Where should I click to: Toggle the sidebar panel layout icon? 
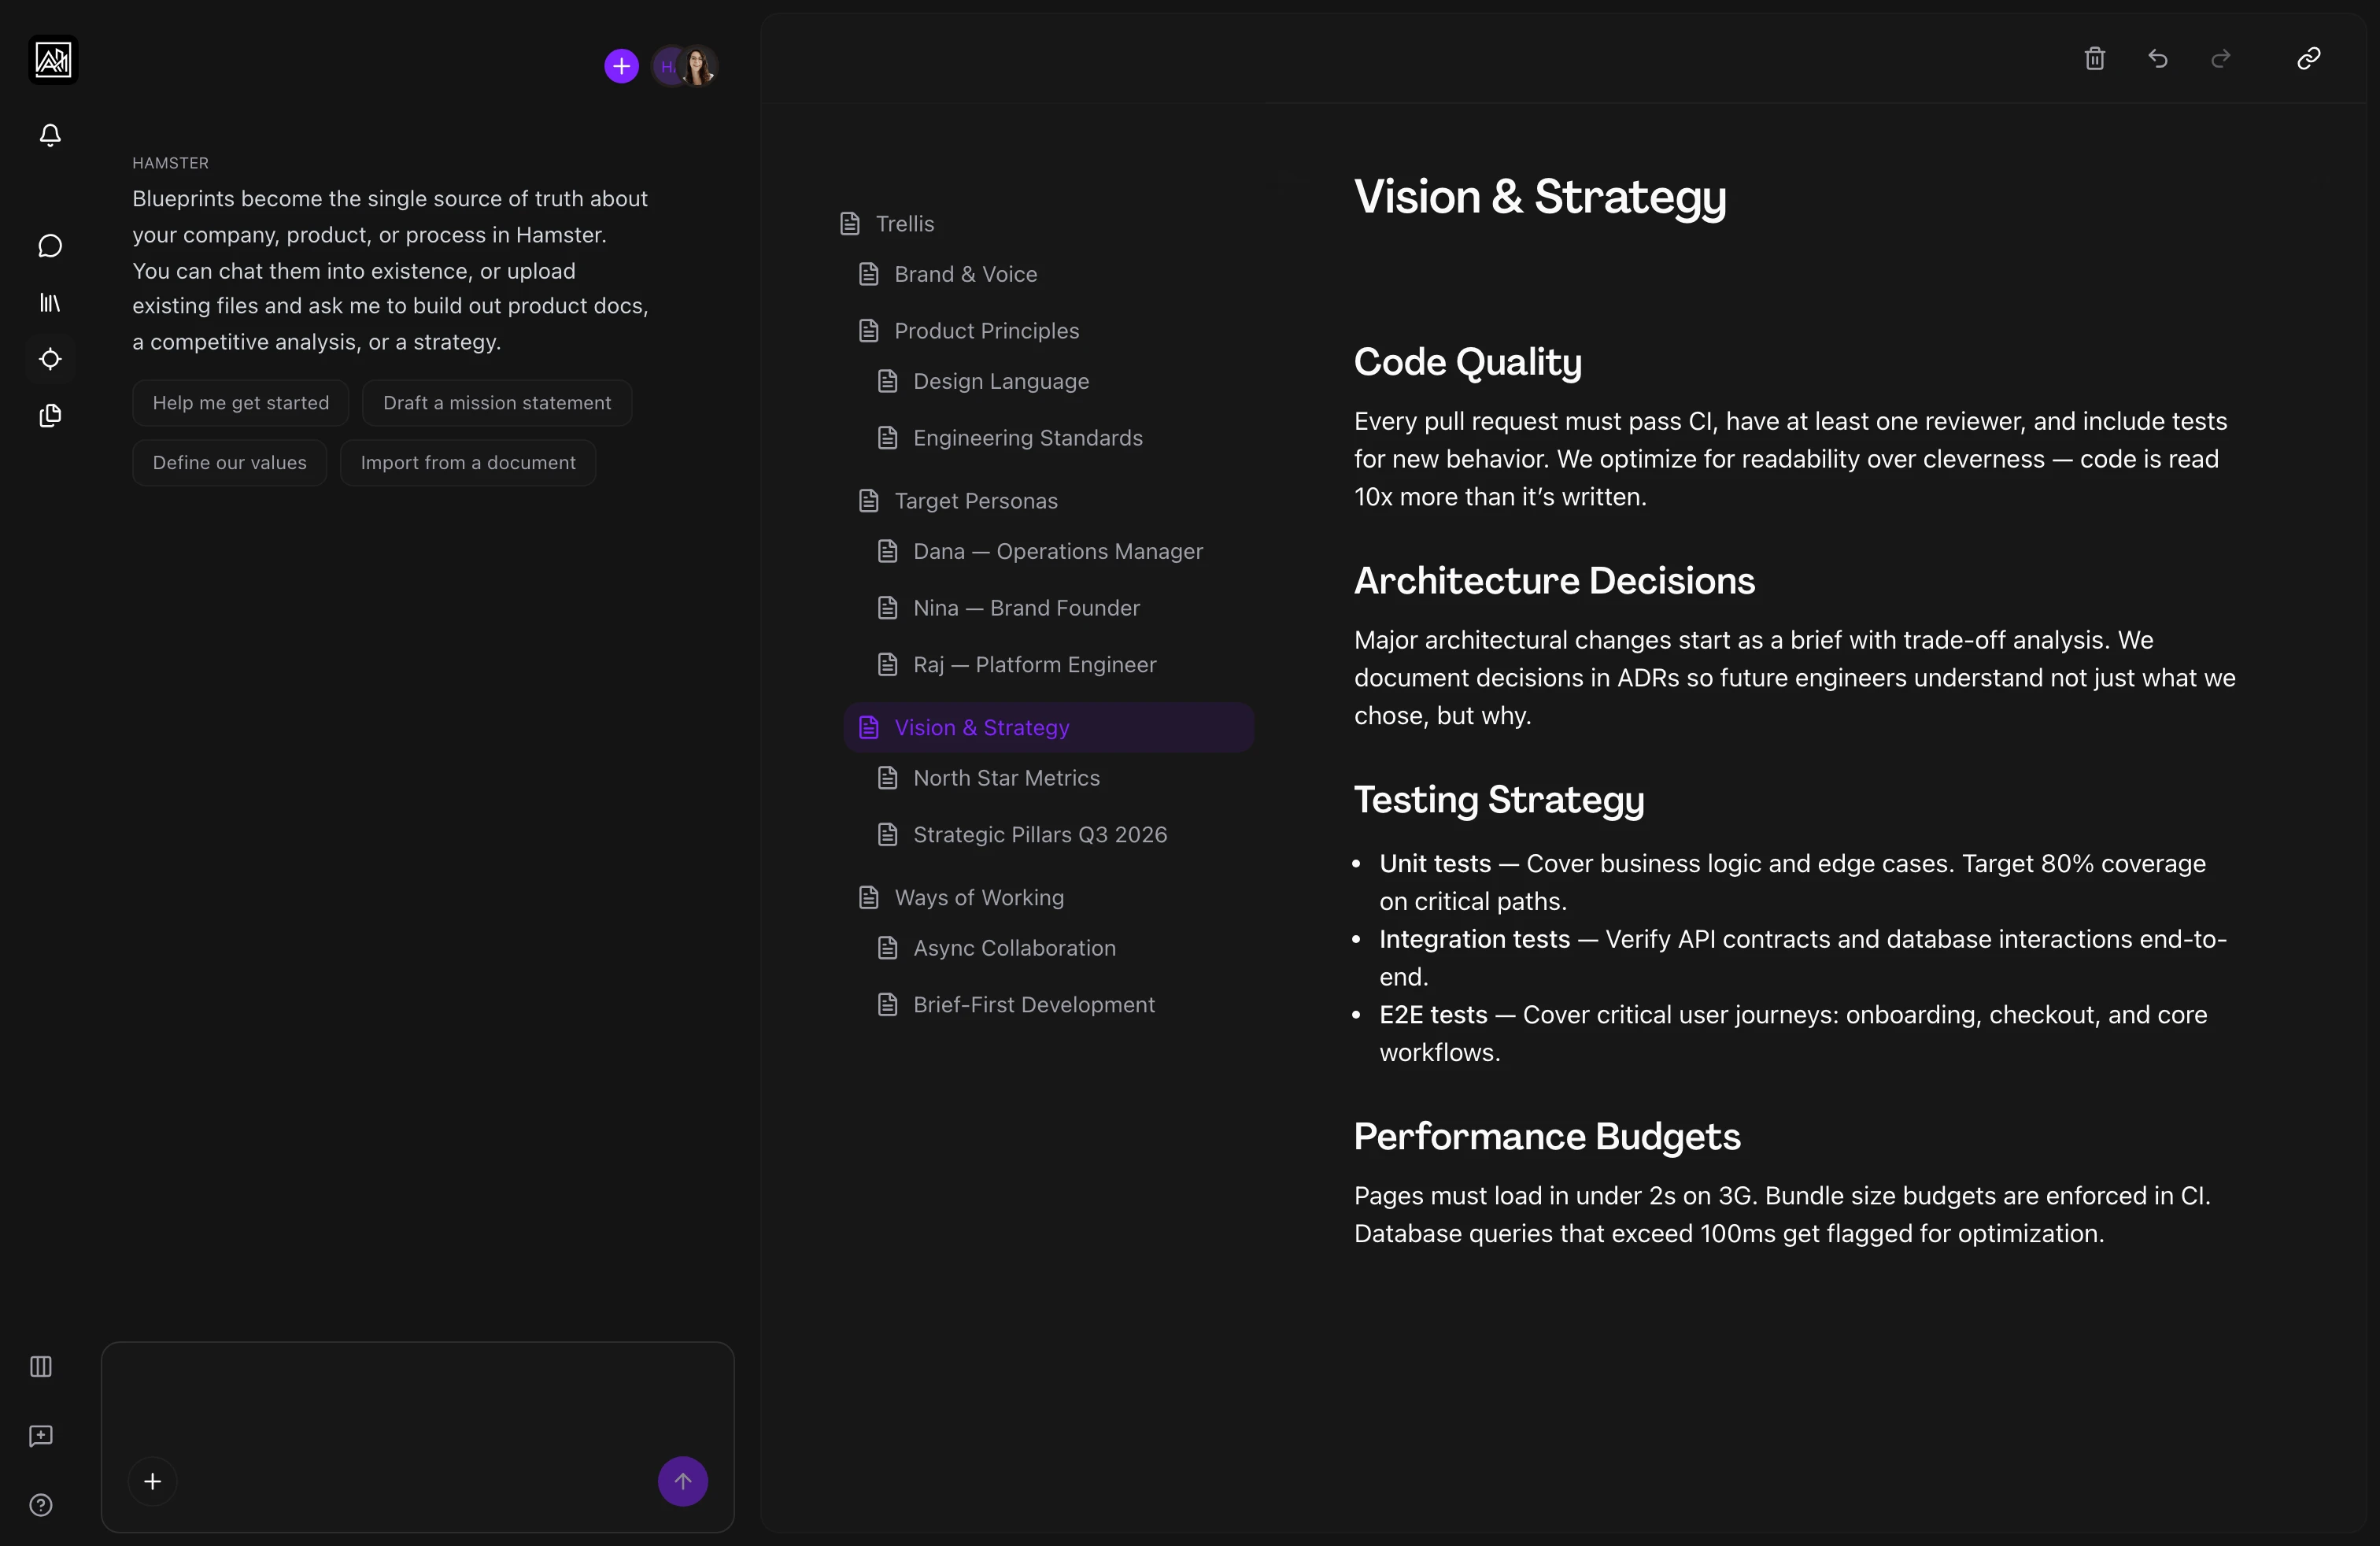[41, 1366]
